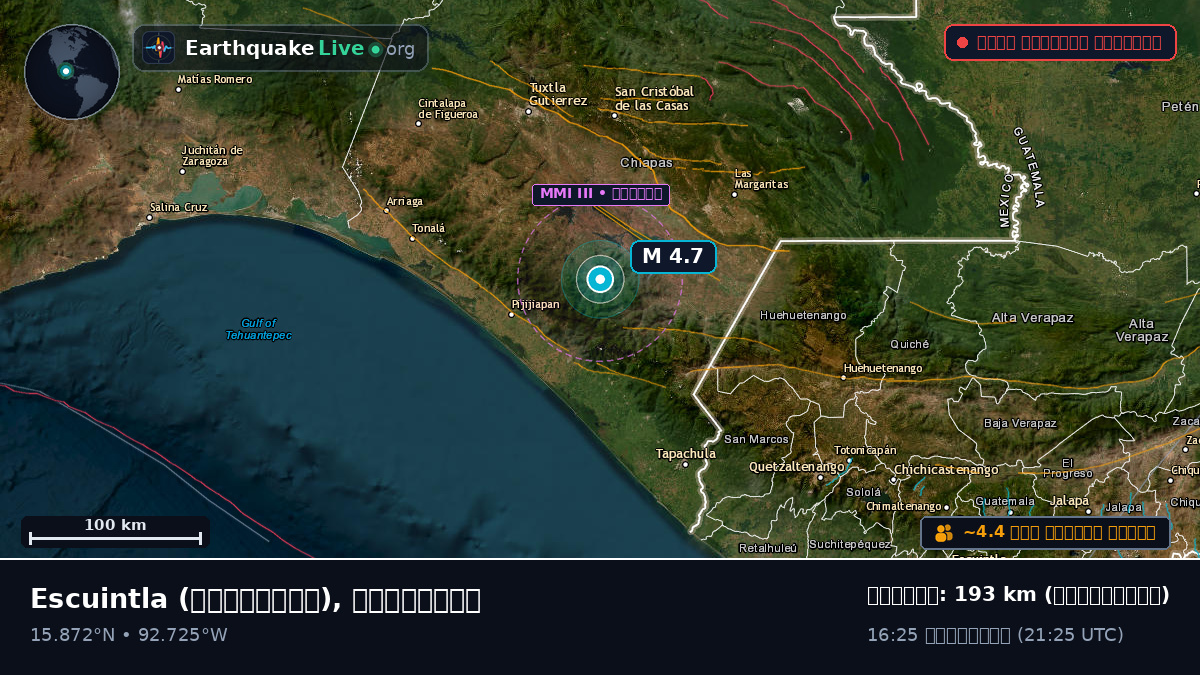
Task: Click the Gulf of Tehuantepec label
Action: point(258,329)
